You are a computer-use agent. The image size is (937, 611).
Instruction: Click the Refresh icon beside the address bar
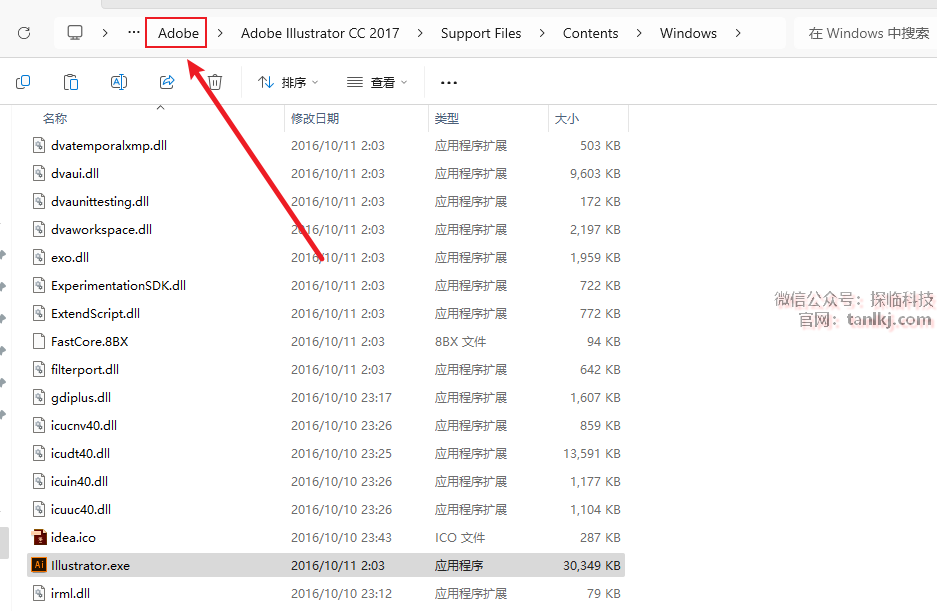[x=24, y=33]
